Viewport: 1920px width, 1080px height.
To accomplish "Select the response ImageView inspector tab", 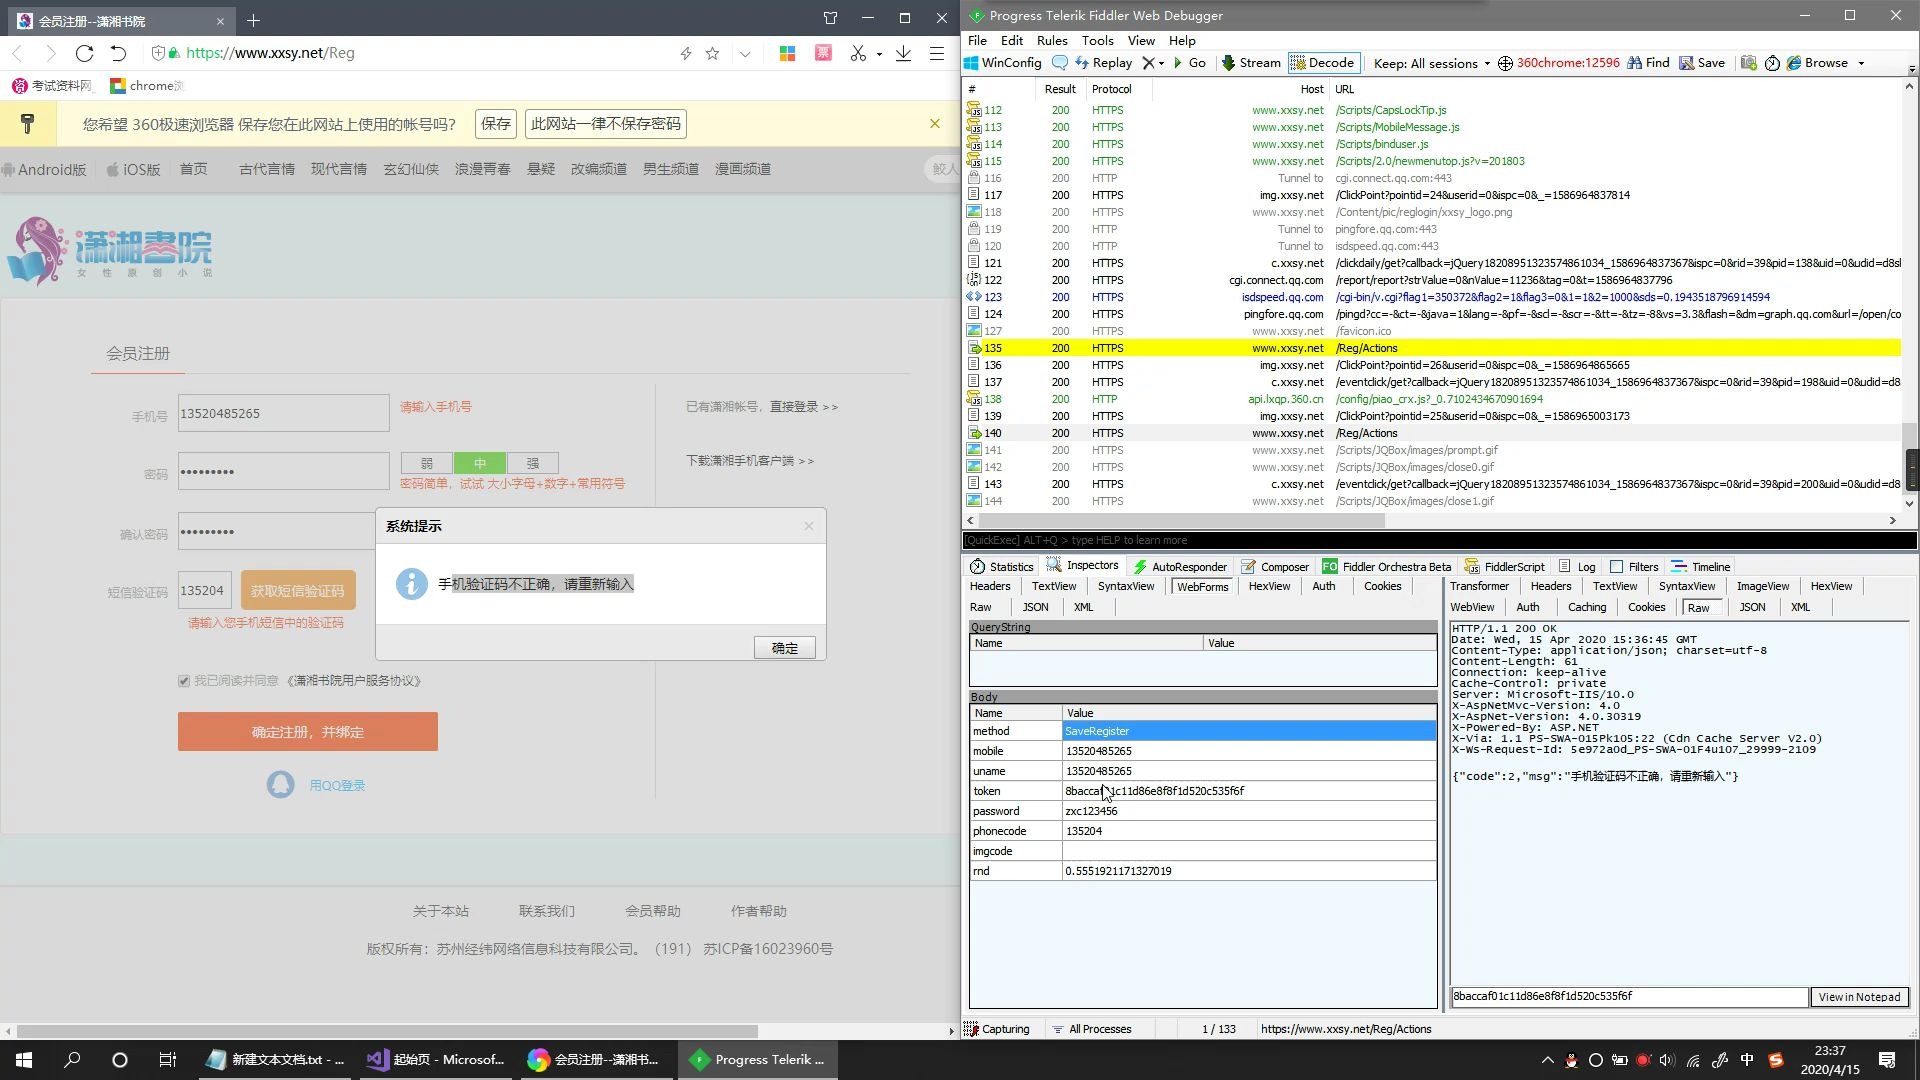I will (x=1762, y=586).
